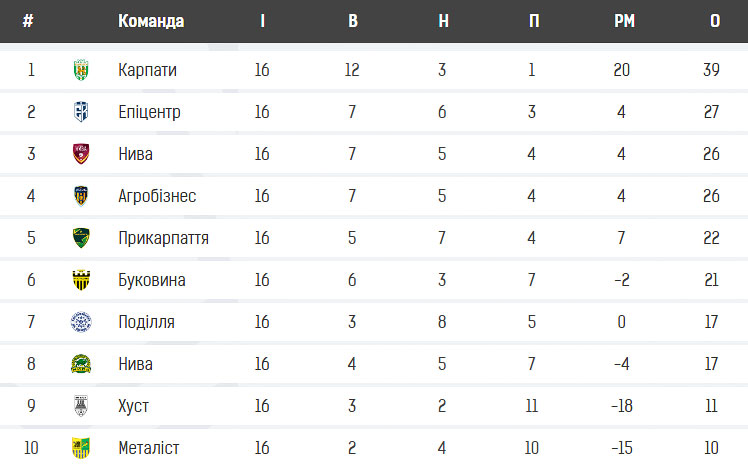Sort by the О points column header
Screen dimensions: 748x467
[x=715, y=21]
